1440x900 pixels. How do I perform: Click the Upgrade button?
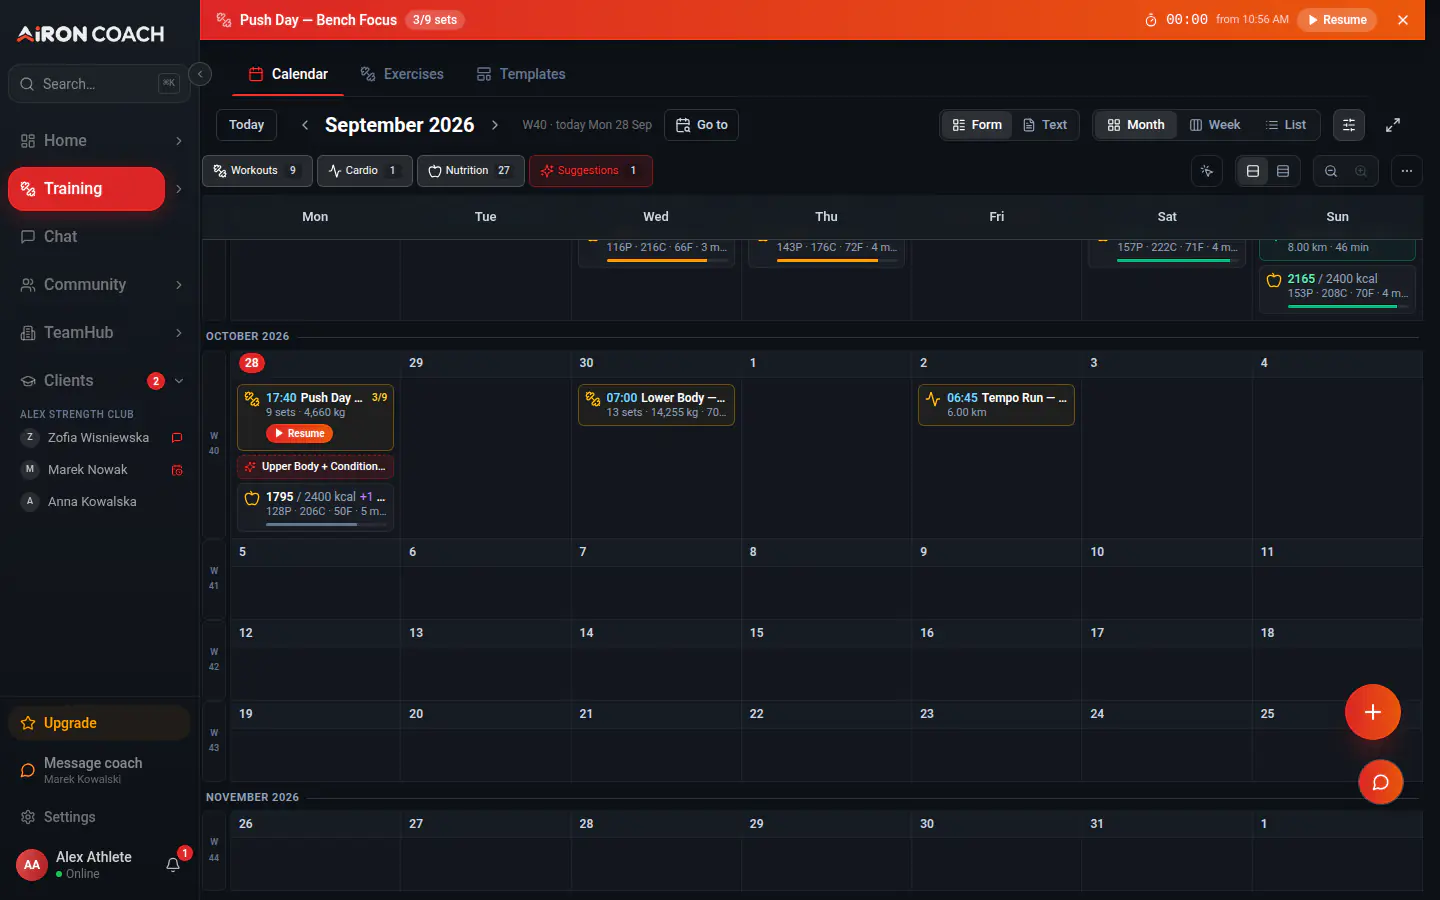tap(99, 723)
